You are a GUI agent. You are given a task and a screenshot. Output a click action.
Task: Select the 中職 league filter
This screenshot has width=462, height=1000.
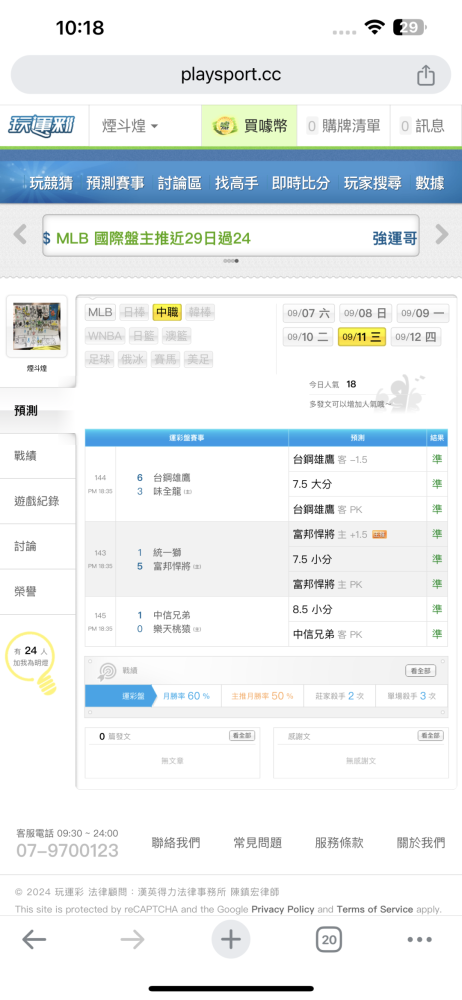click(x=167, y=312)
